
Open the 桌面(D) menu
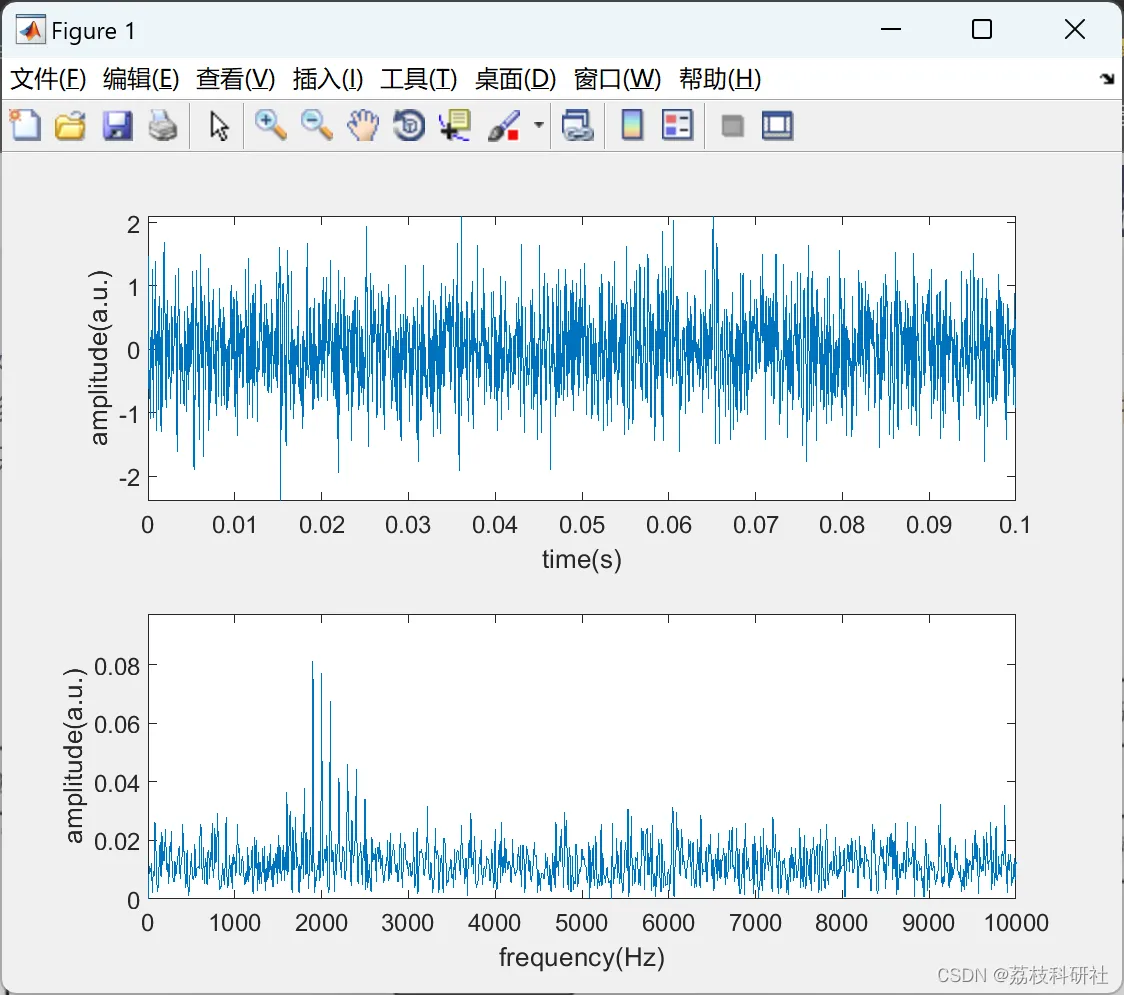click(515, 79)
